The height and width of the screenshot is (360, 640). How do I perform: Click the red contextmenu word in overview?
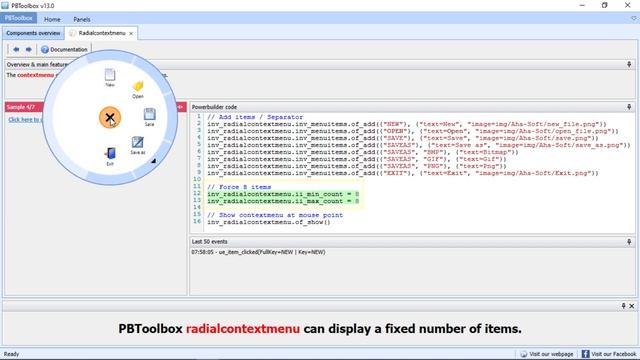pyautogui.click(x=36, y=75)
